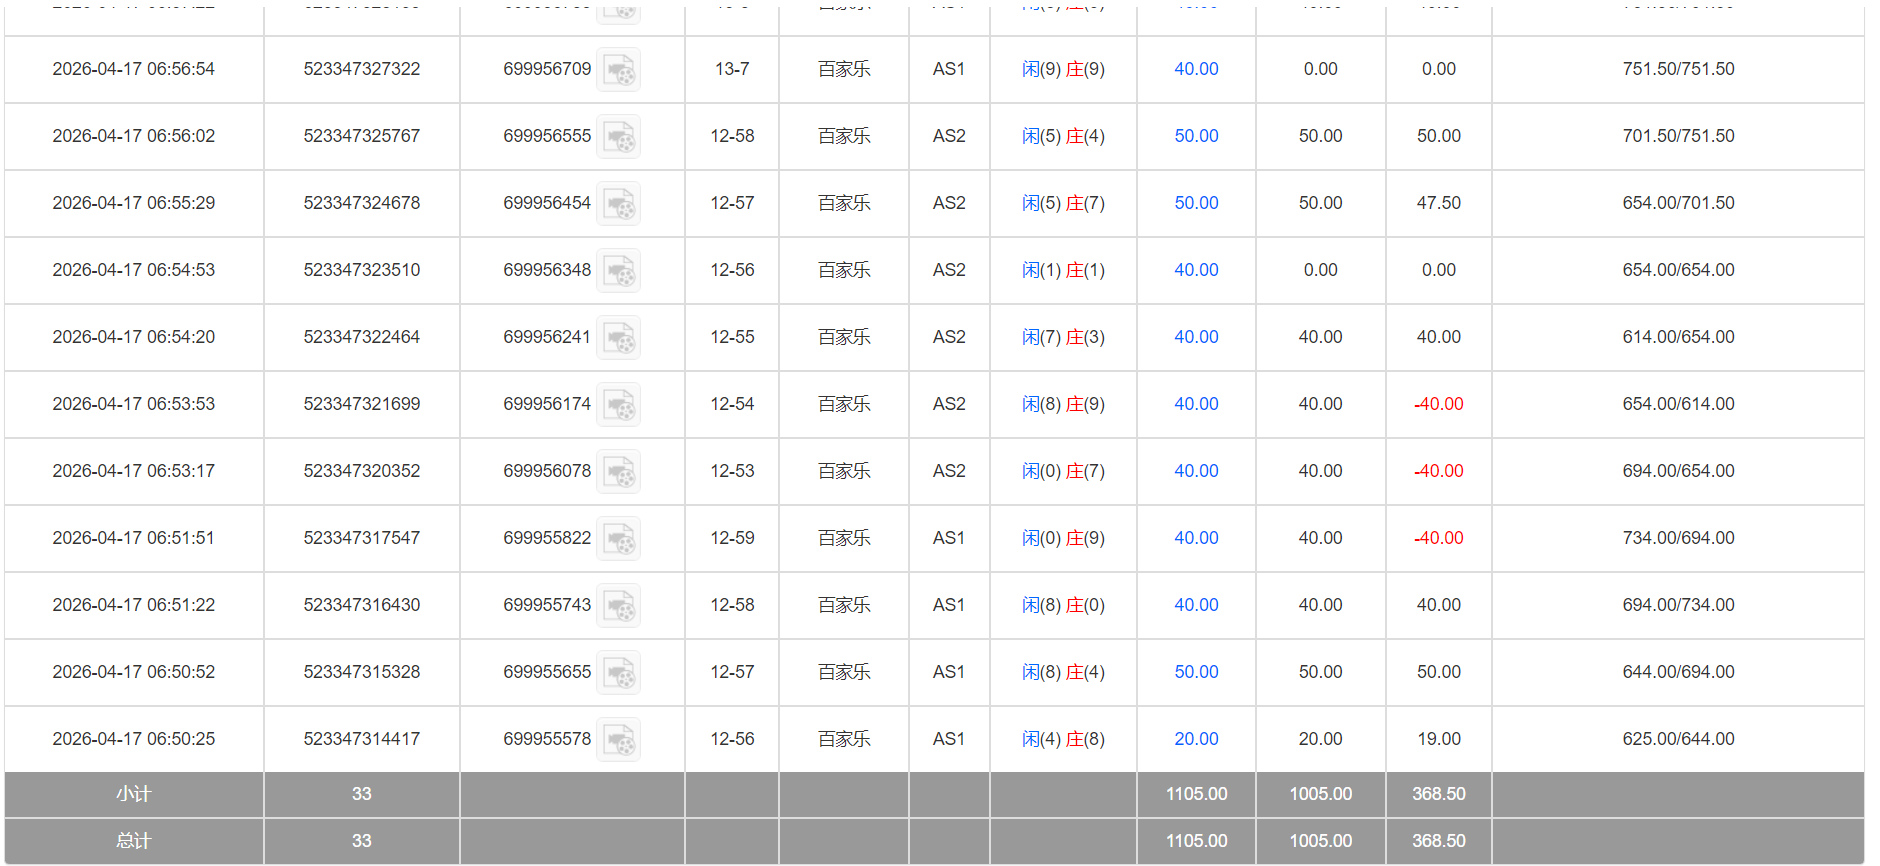1880x866 pixels.
Task: Click round number 699955822
Action: pos(547,538)
